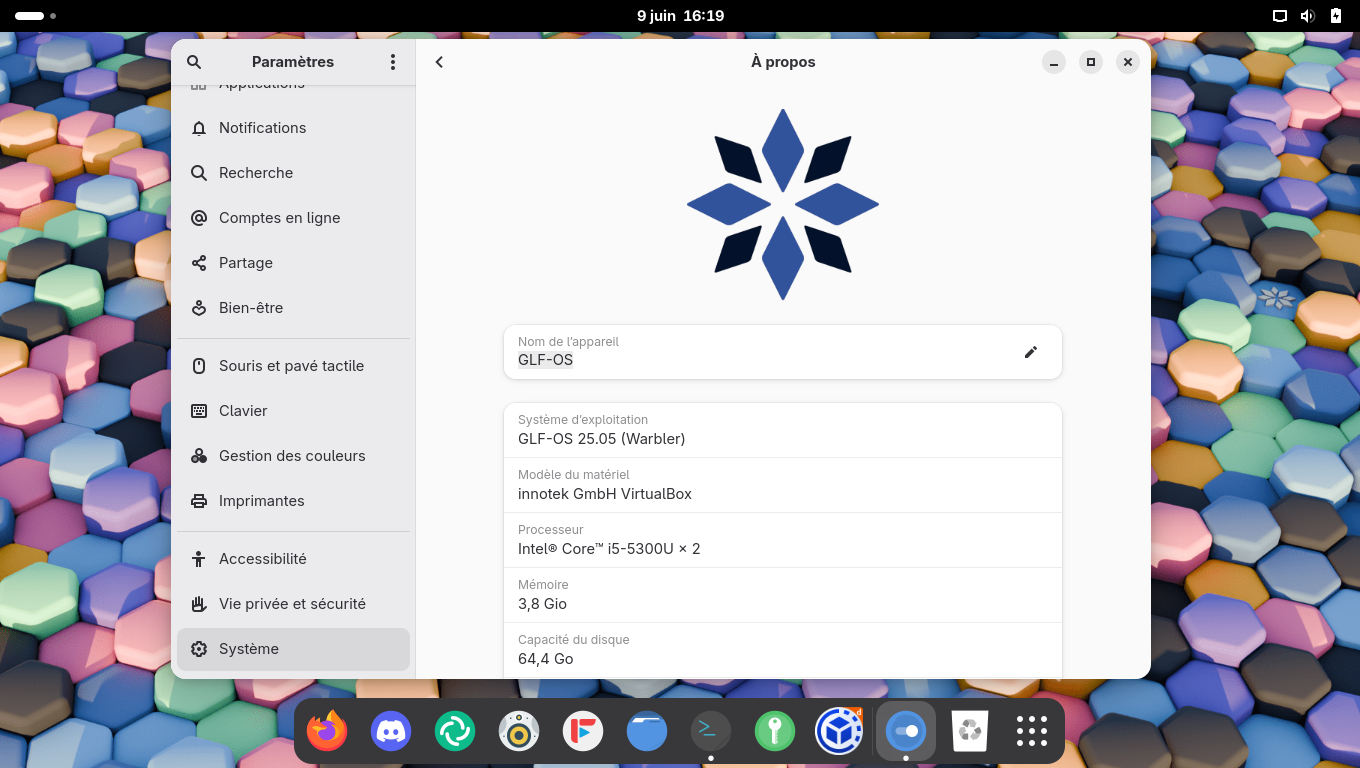This screenshot has width=1360, height=768.
Task: Click the 3,8 Gio memory value
Action: click(542, 604)
